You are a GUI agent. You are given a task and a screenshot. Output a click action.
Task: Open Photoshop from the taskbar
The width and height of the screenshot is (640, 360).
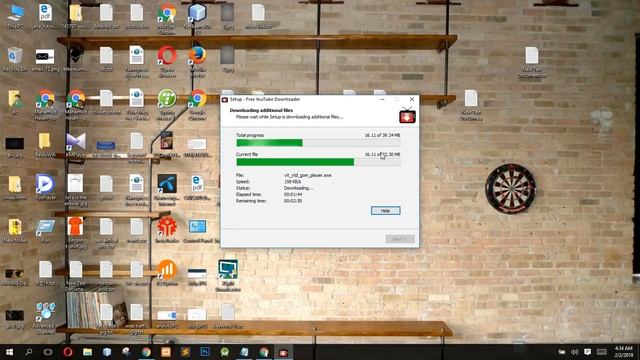(x=205, y=351)
